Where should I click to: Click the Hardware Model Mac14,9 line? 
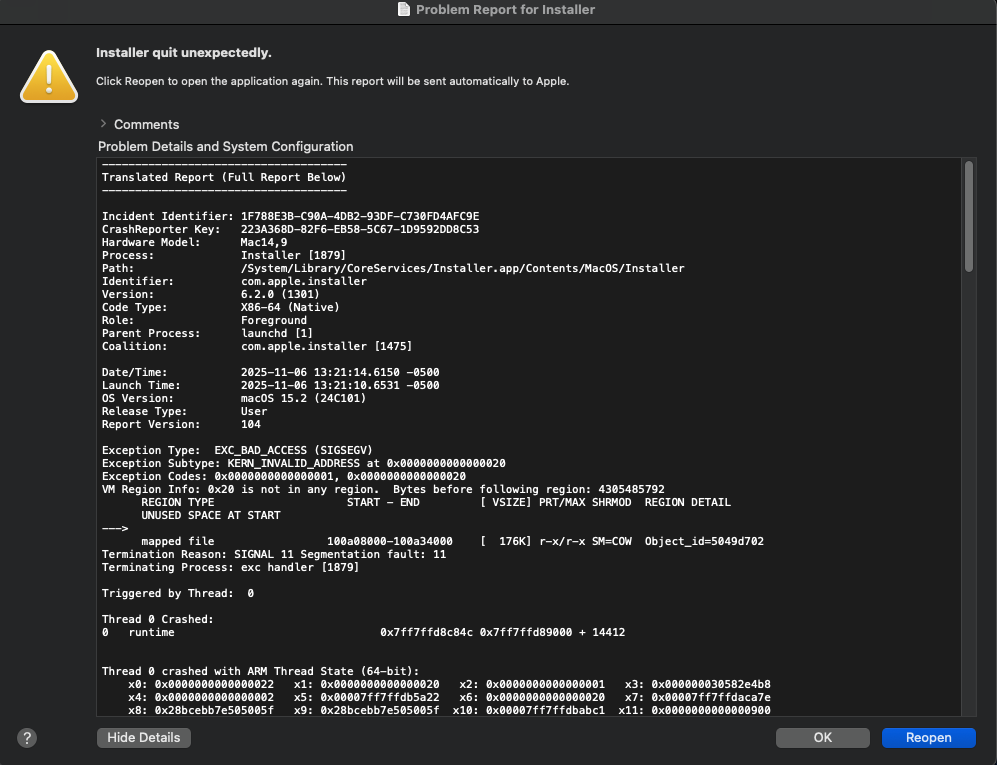click(x=195, y=242)
